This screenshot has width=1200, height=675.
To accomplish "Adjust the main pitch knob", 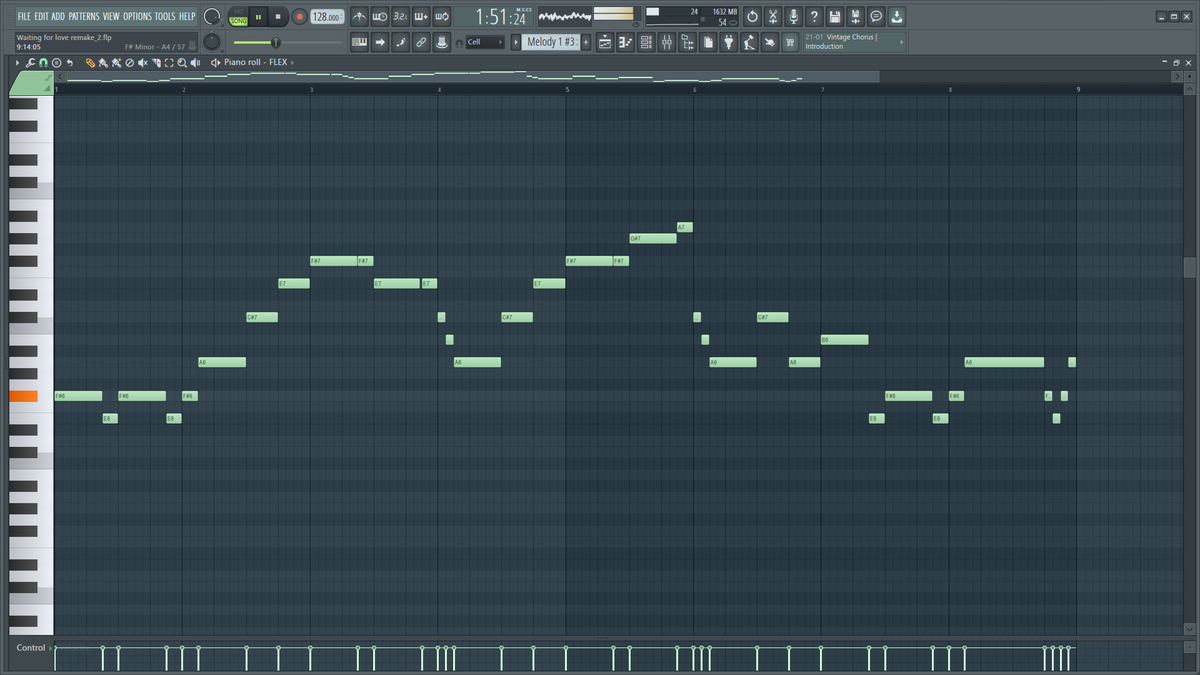I will point(212,42).
